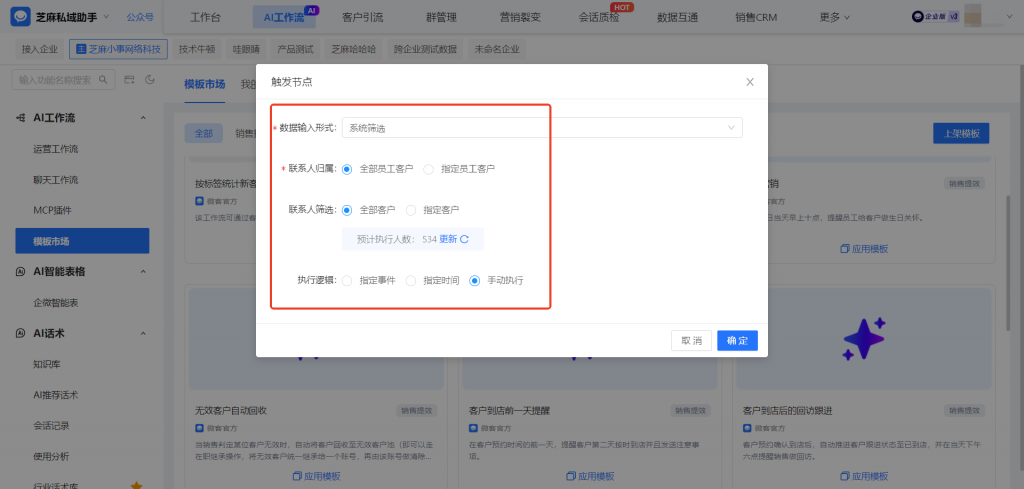Click the 接入企业 button

point(40,49)
